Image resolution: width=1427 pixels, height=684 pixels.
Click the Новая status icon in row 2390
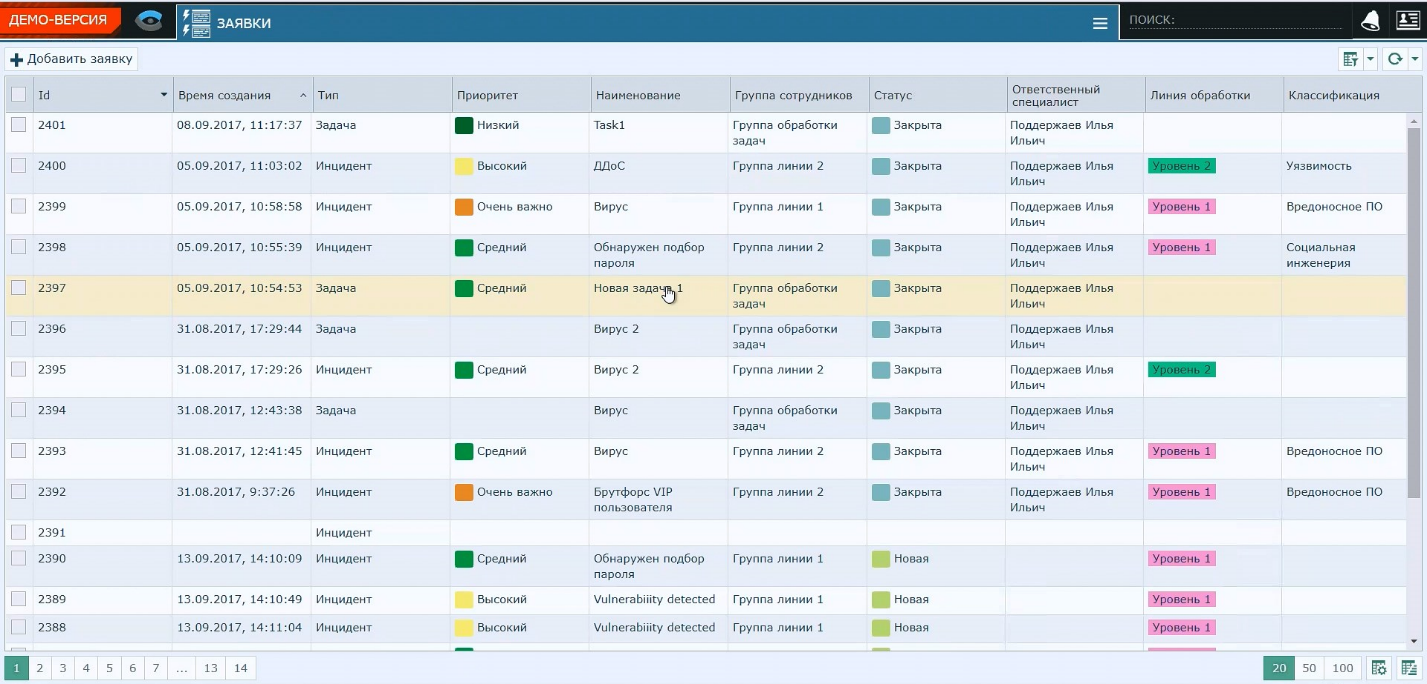tap(880, 559)
